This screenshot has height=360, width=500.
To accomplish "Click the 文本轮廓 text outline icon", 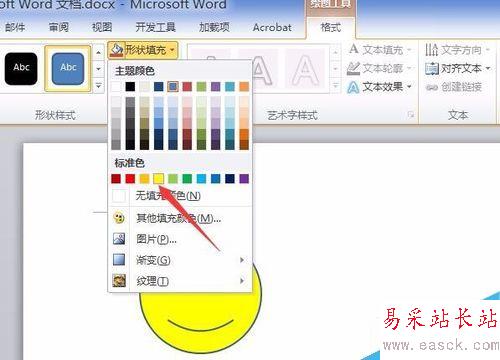I will pos(353,68).
